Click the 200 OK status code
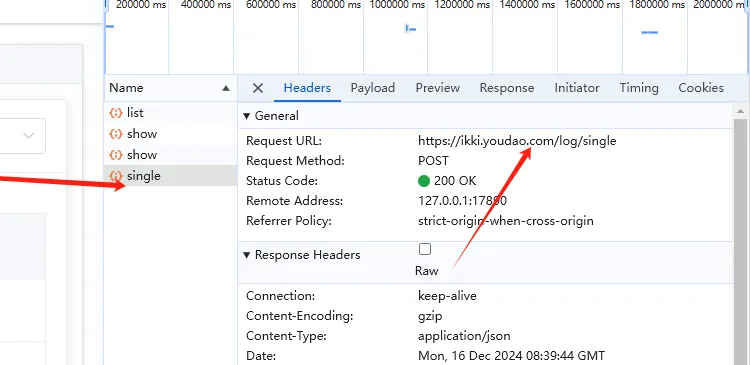Viewport: 750px width, 365px height. (455, 181)
